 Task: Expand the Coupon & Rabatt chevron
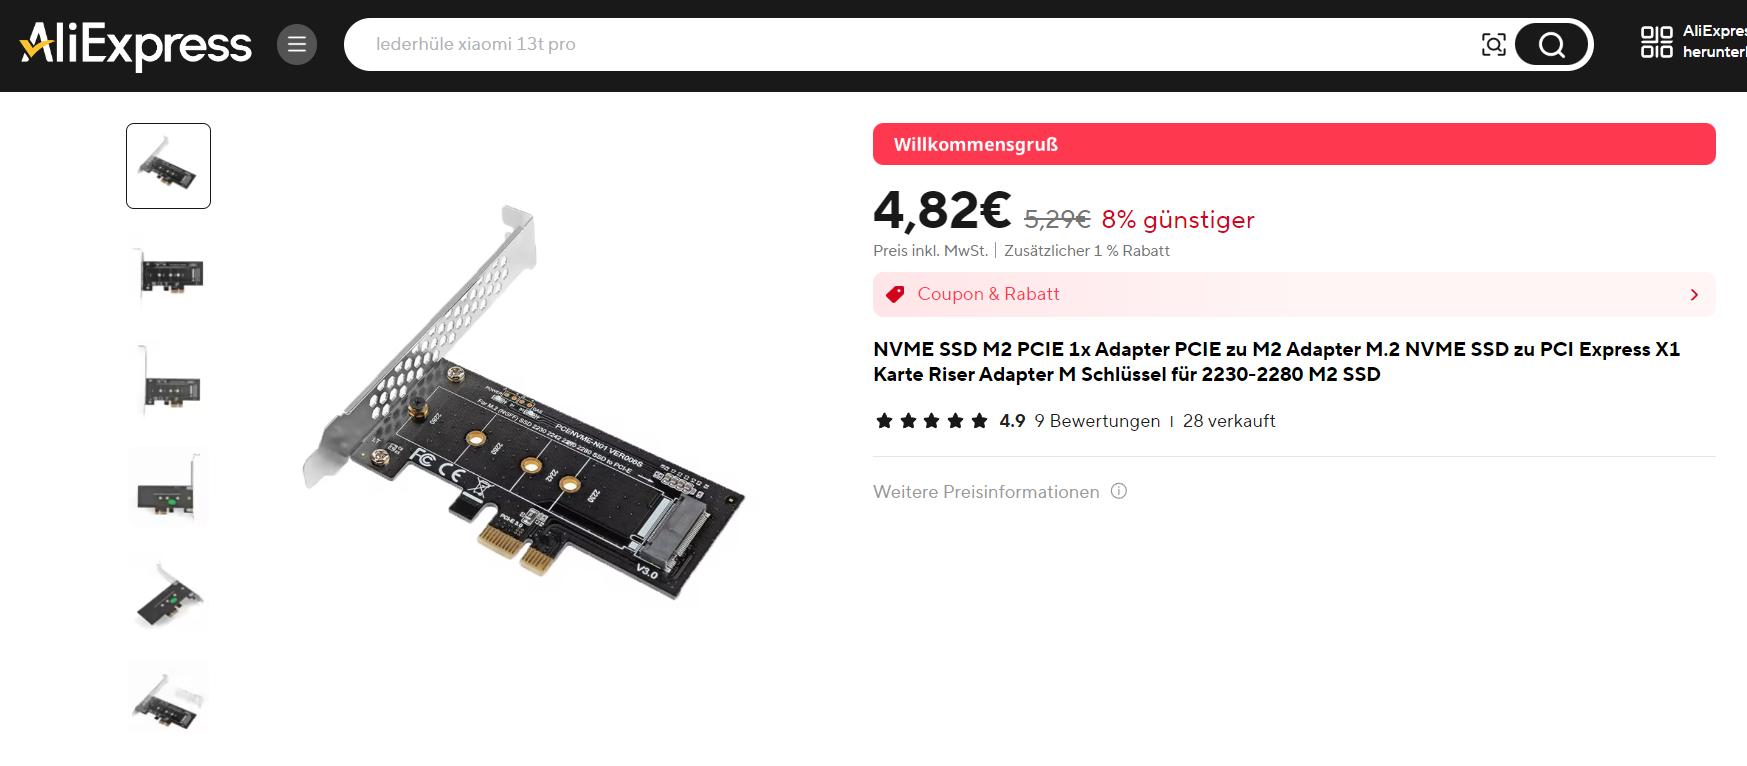pos(1694,295)
